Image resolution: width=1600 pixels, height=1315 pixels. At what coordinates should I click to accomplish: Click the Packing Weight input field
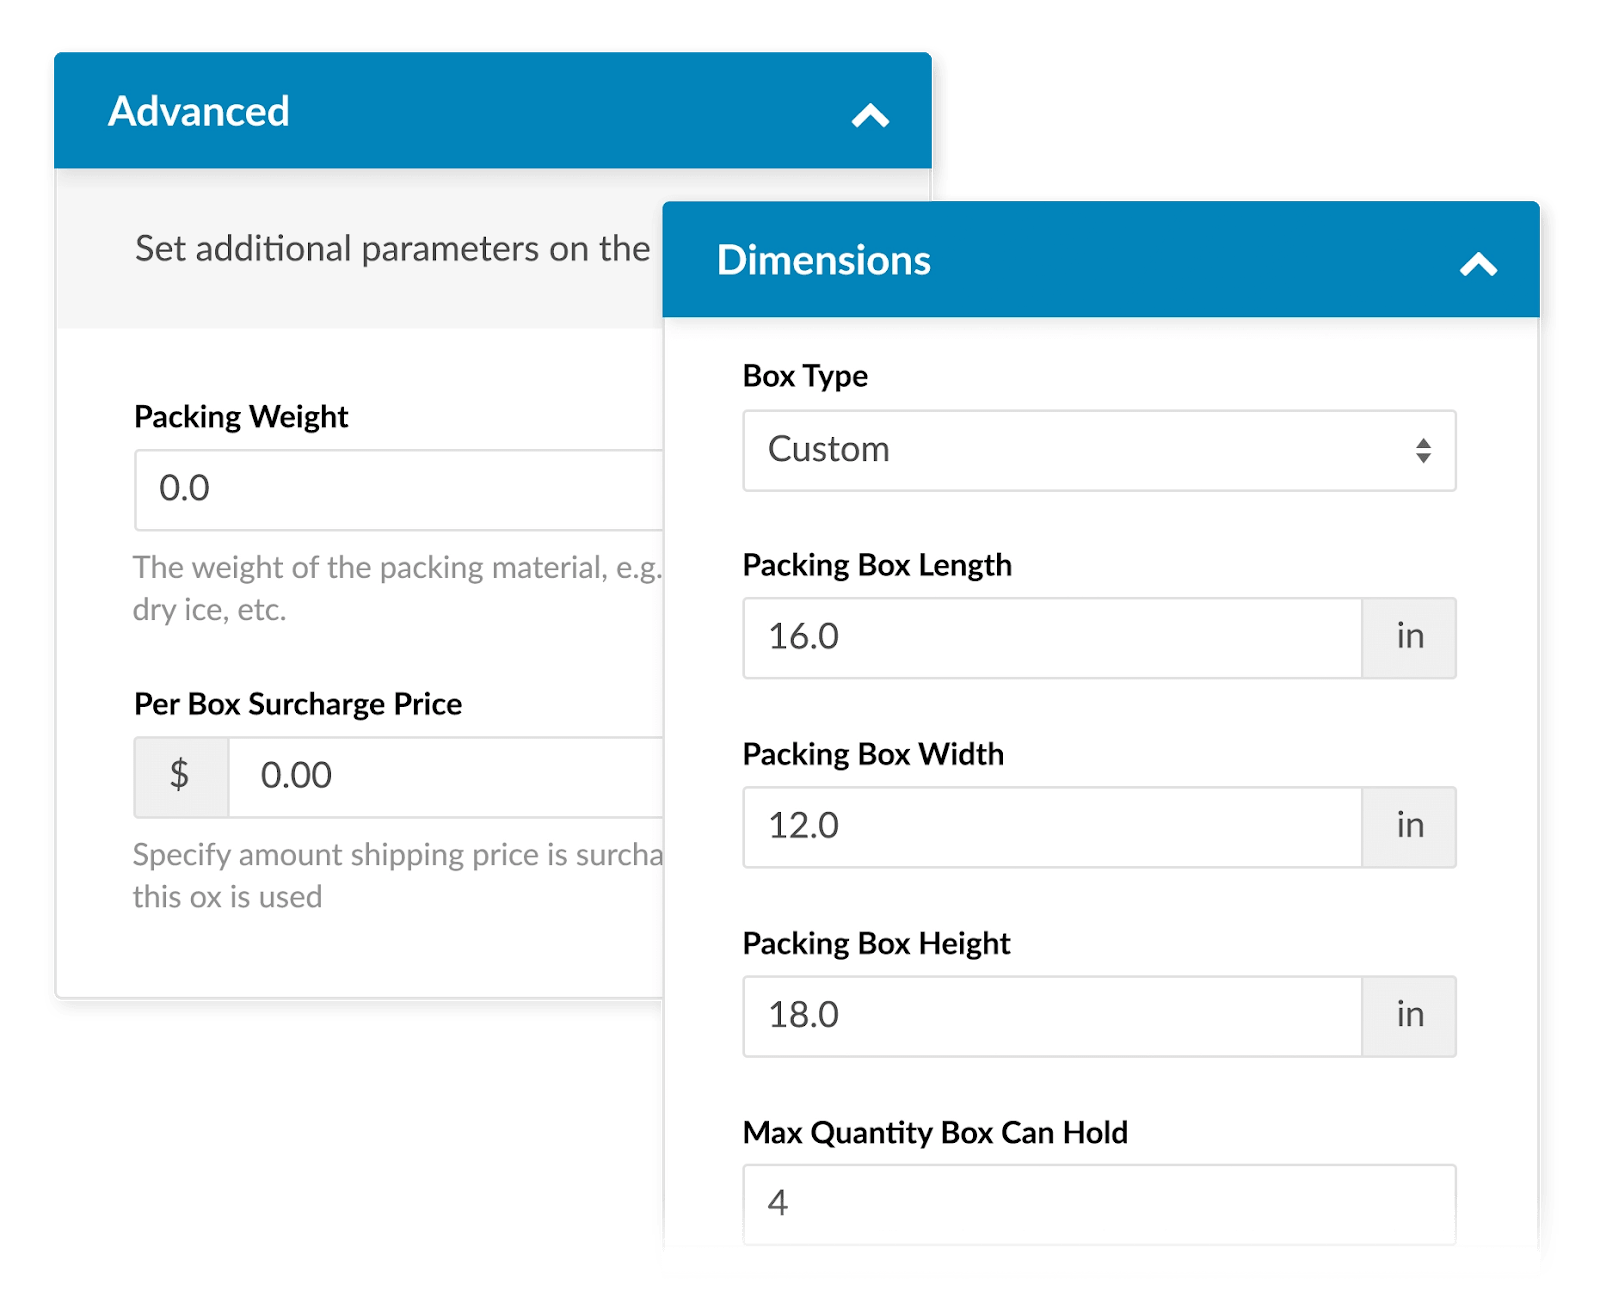[x=399, y=490]
